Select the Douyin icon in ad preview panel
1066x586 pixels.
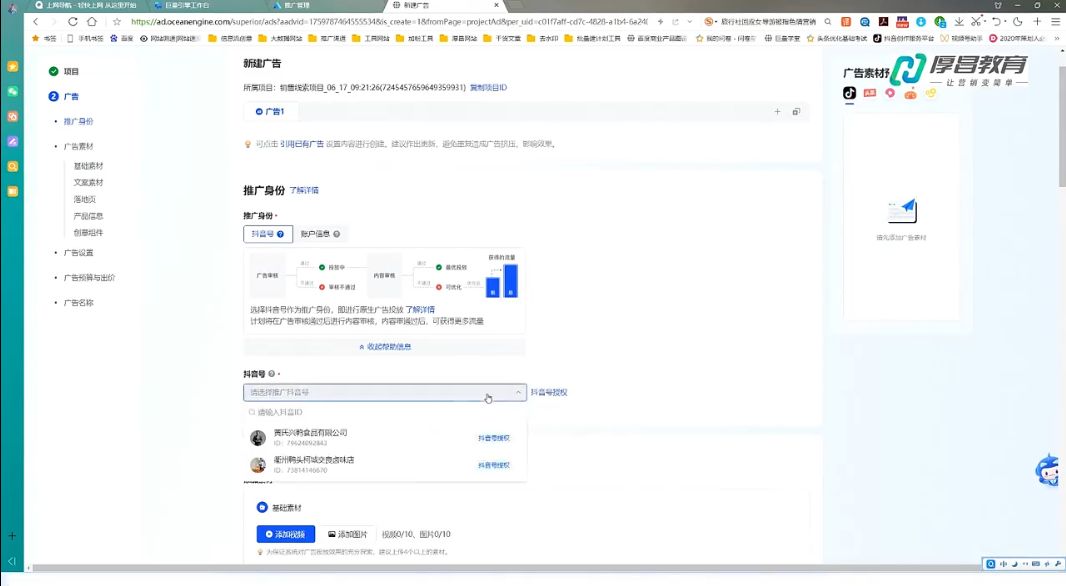pyautogui.click(x=849, y=93)
